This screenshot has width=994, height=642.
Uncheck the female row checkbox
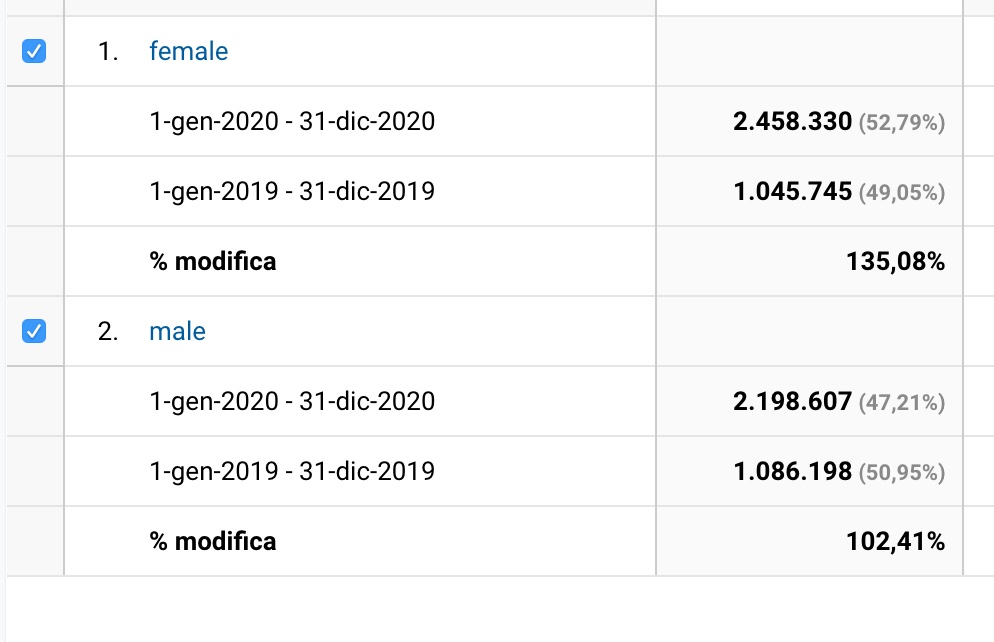point(34,51)
